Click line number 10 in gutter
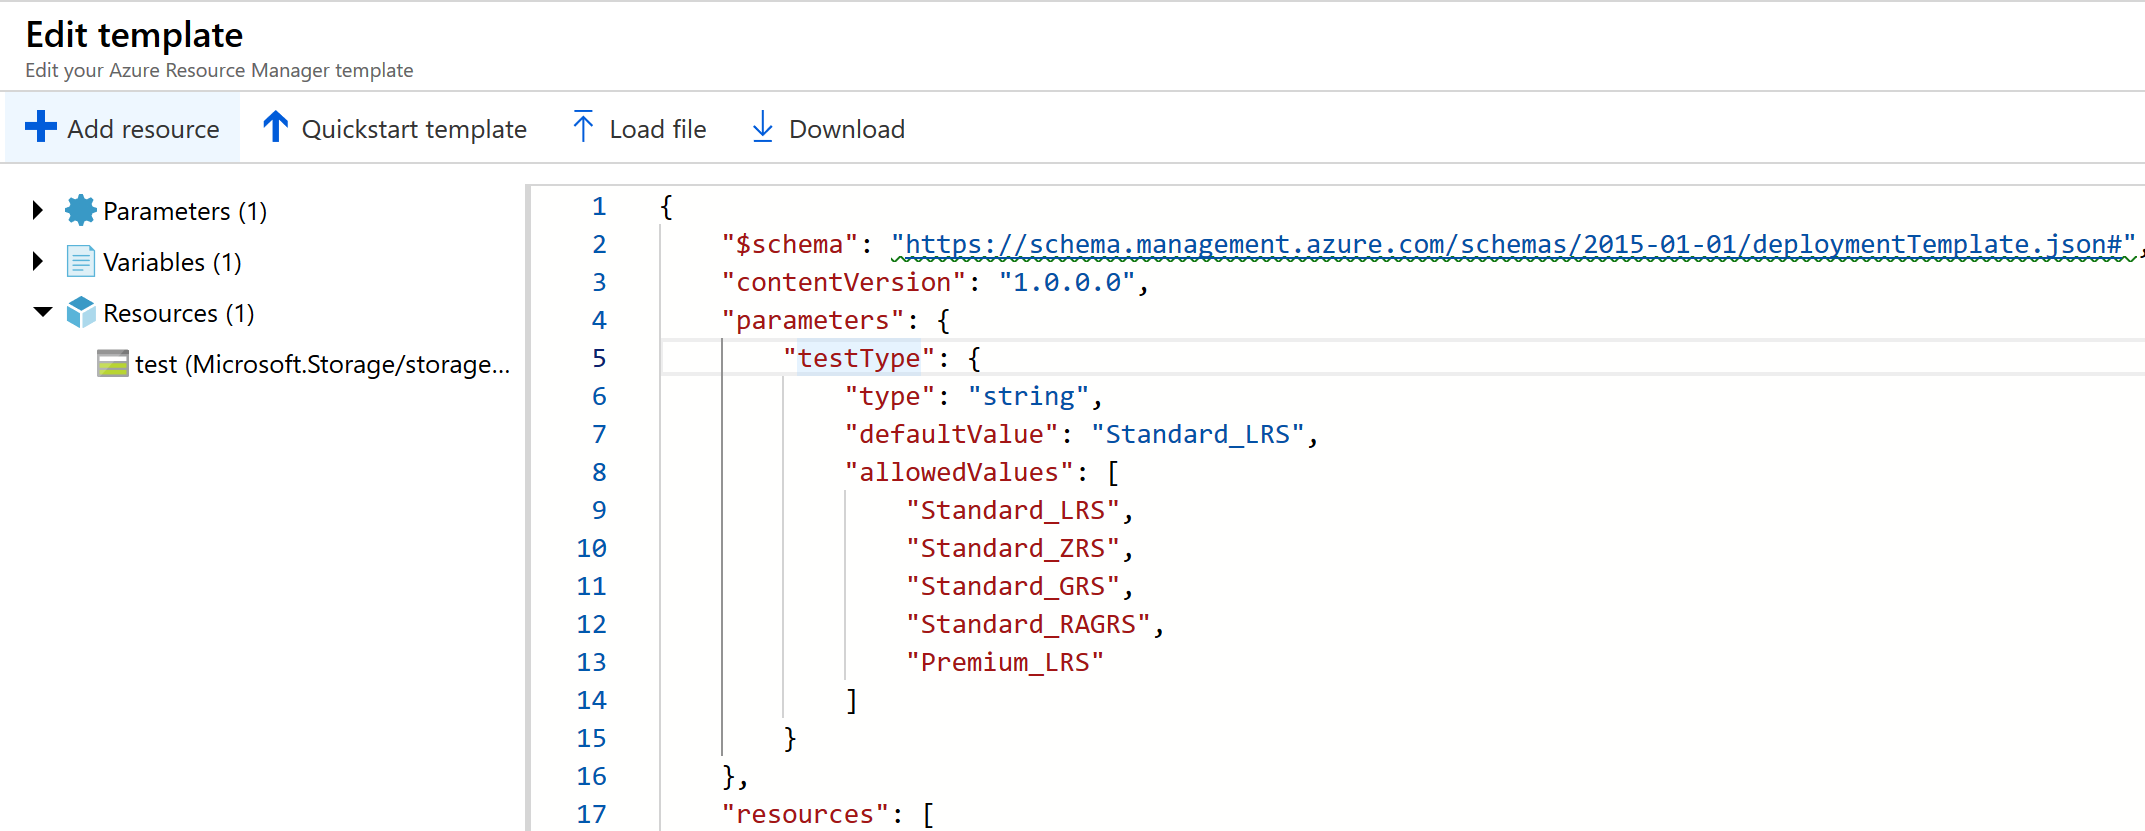The width and height of the screenshot is (2145, 831). click(x=591, y=548)
